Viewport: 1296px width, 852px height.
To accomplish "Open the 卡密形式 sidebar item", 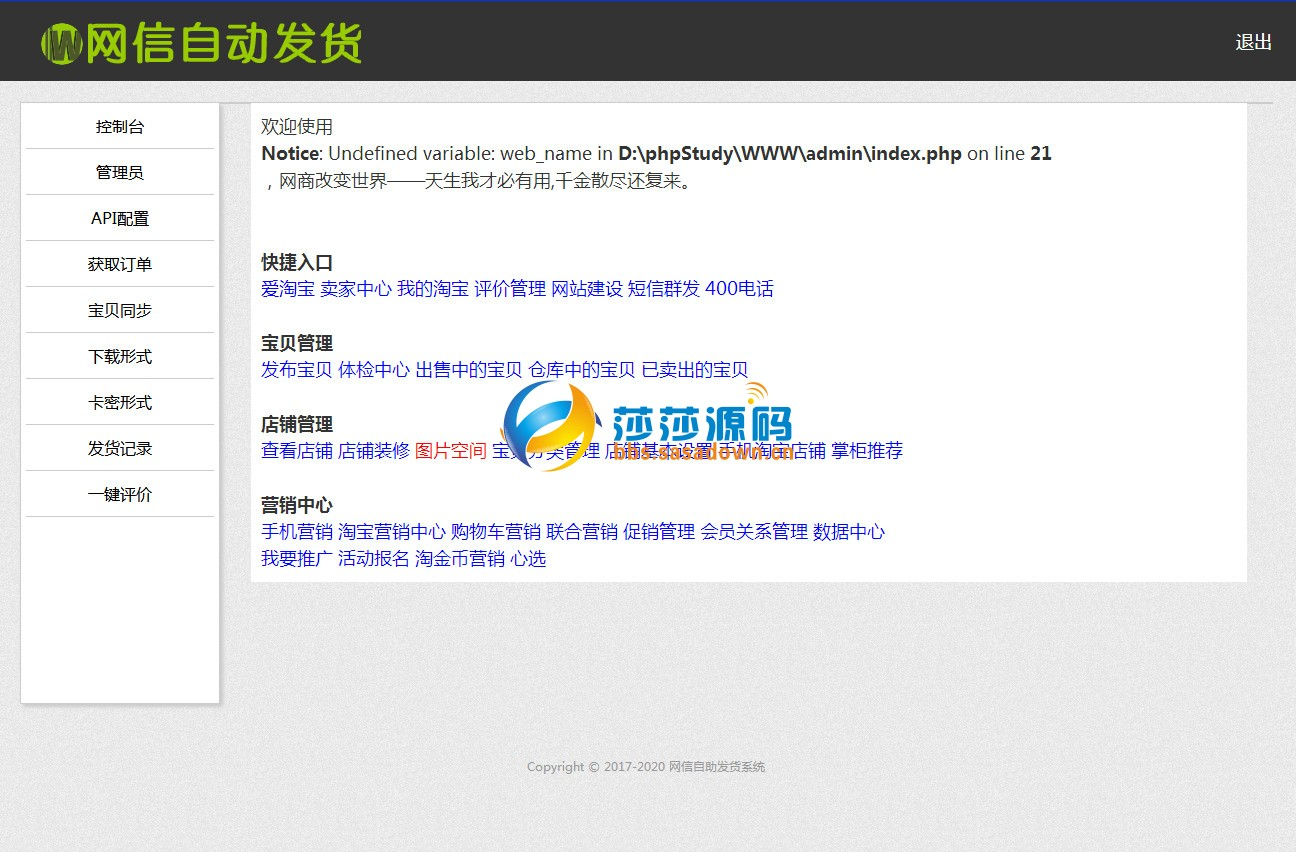I will tap(120, 403).
